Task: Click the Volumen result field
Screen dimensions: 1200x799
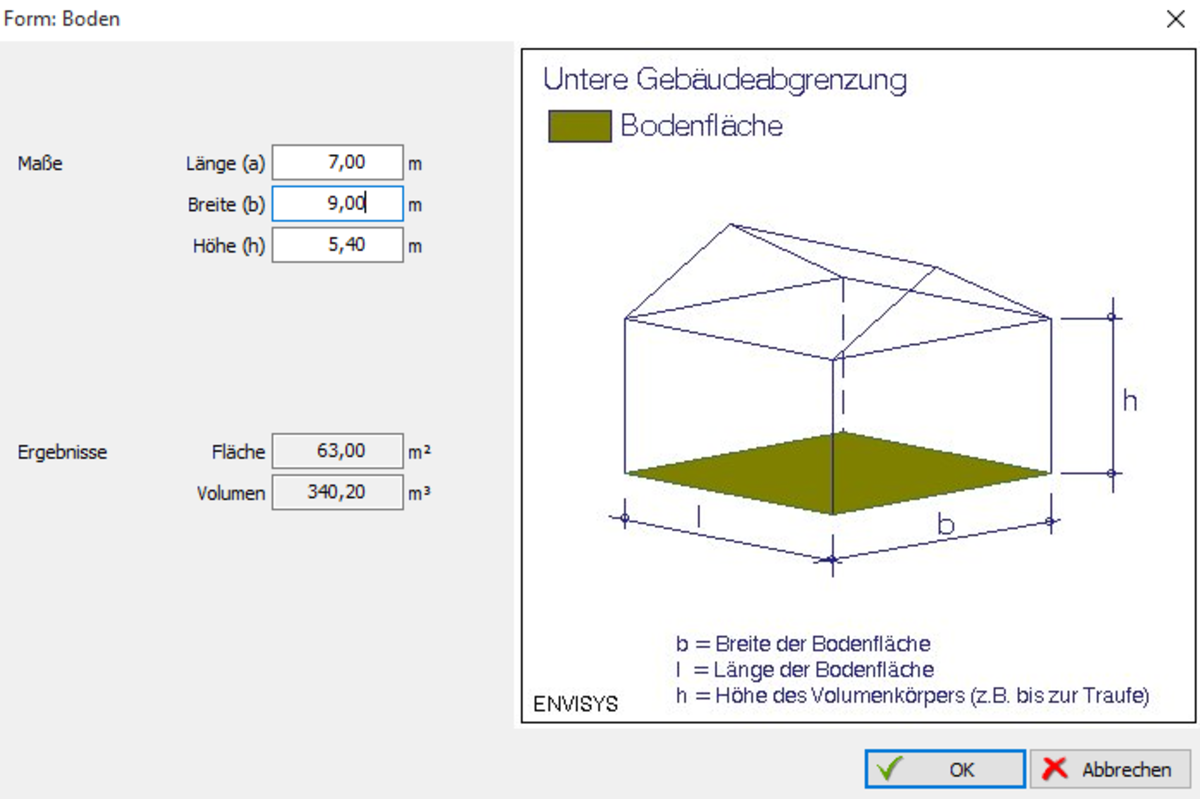Action: coord(337,492)
